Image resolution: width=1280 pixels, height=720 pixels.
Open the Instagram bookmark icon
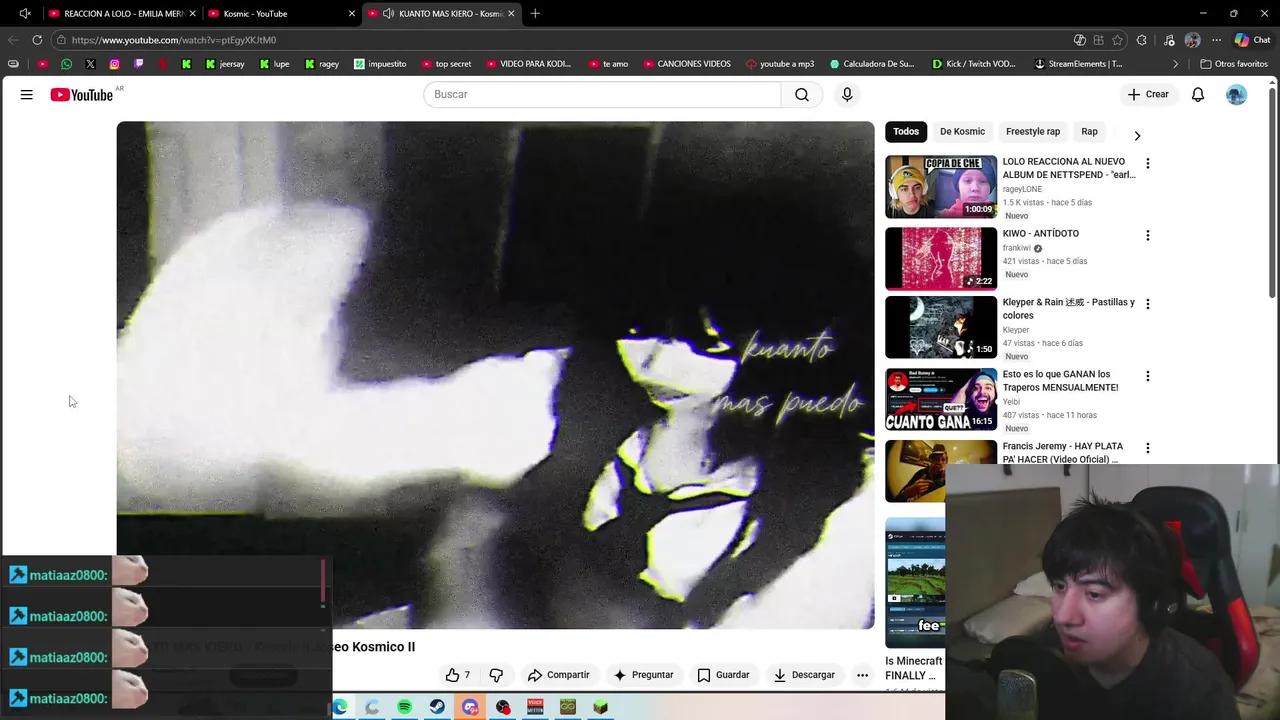pos(114,64)
